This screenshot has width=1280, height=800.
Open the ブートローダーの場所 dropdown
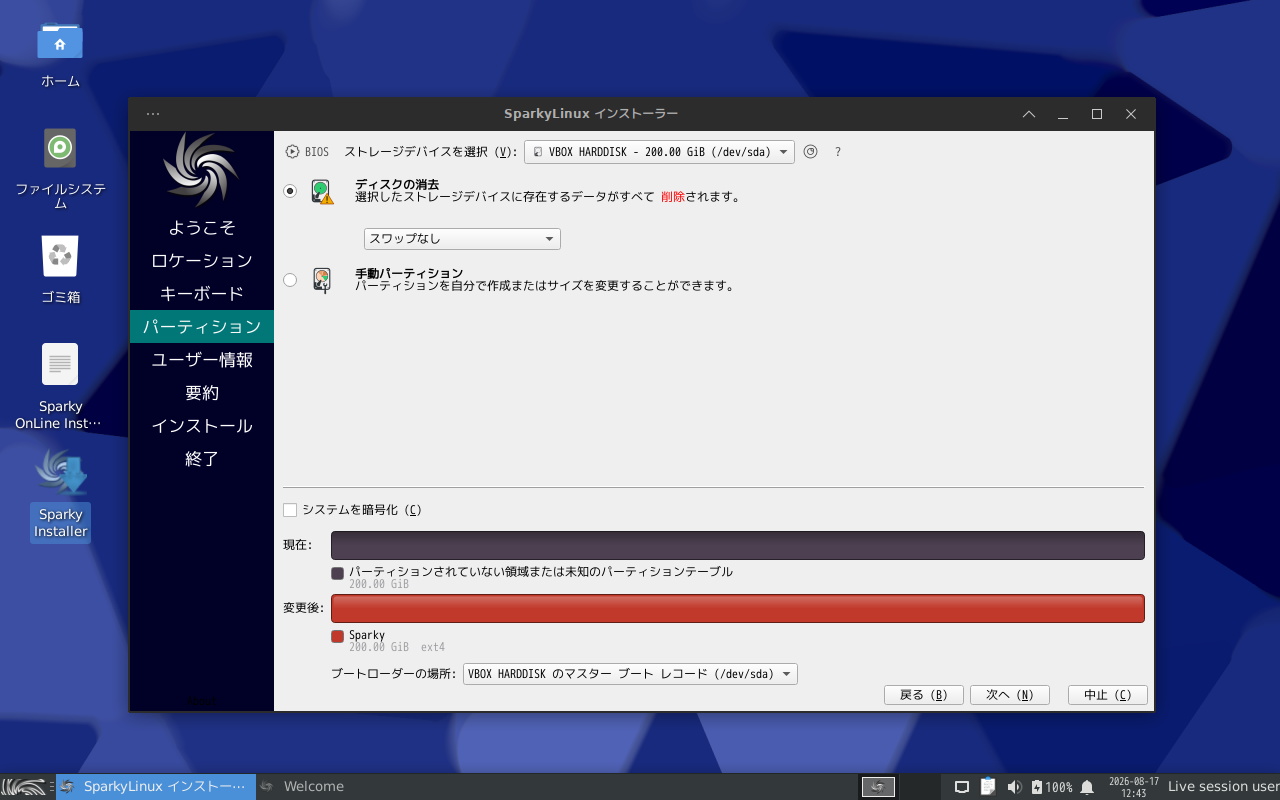[x=630, y=674]
